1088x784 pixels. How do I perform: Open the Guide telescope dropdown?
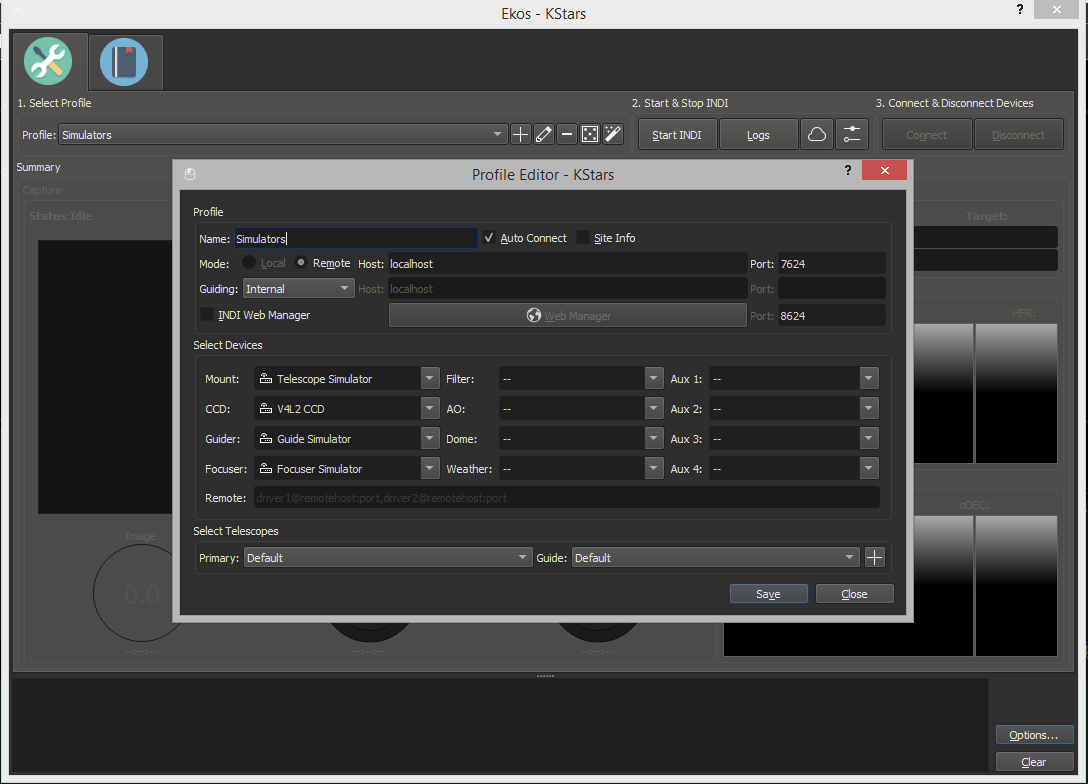point(715,557)
